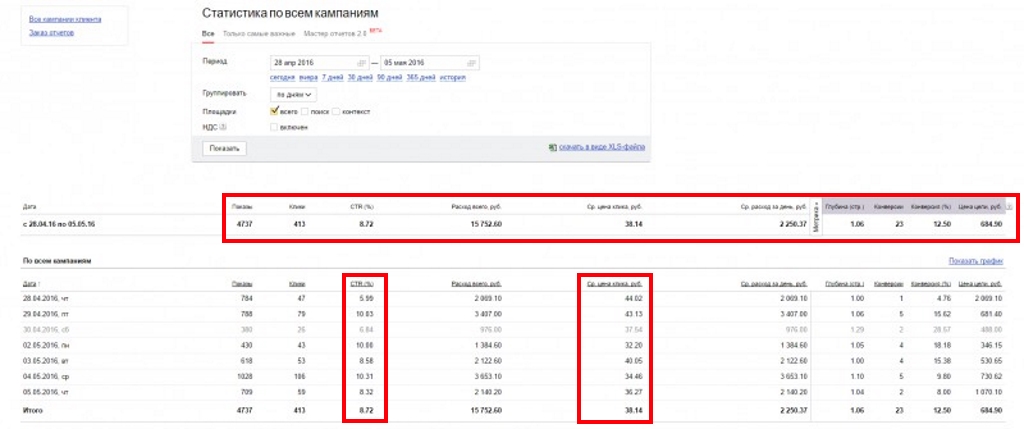Switch to 'Только самые важные' tab

[x=259, y=33]
